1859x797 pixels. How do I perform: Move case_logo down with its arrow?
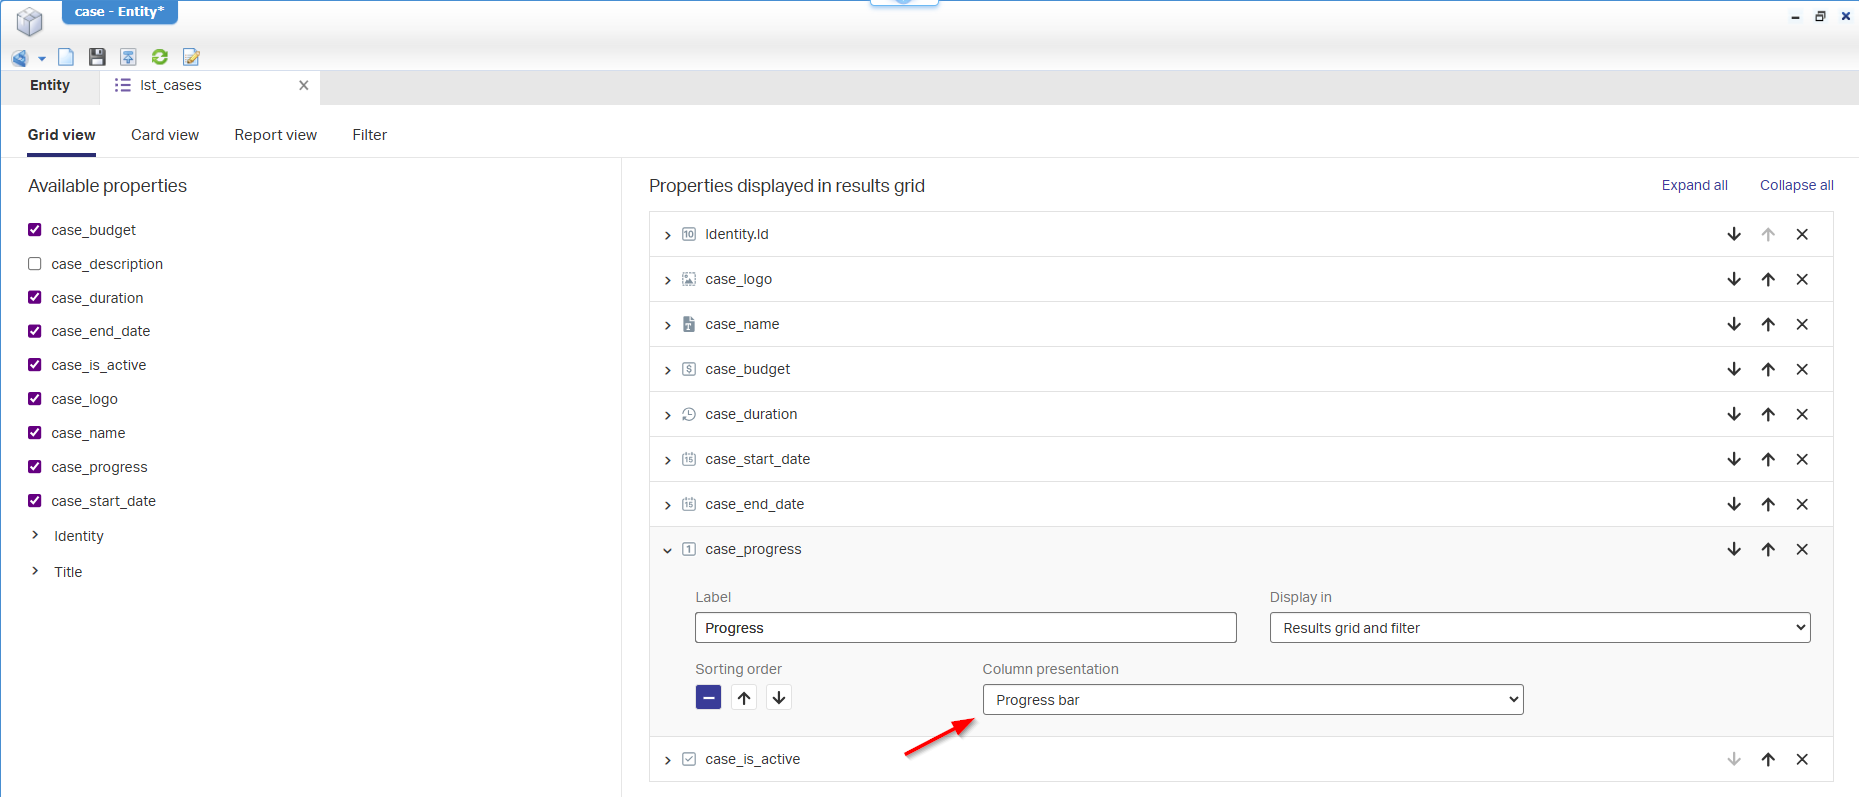tap(1733, 279)
